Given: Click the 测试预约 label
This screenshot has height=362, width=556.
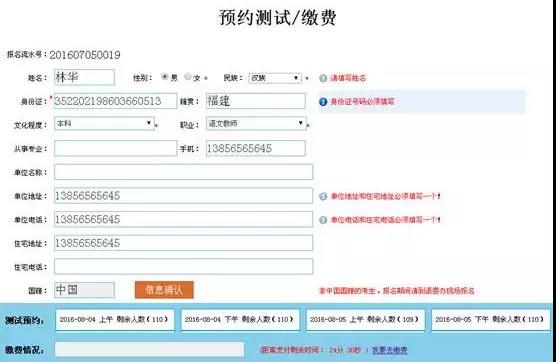Looking at the screenshot, I should click(24, 320).
